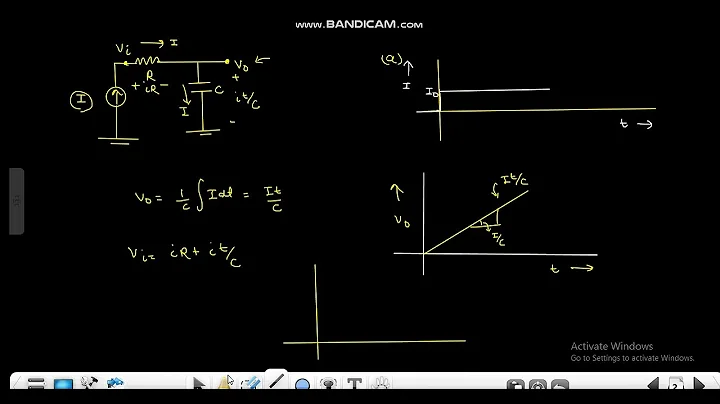Select the diagonal line drawing tool
The image size is (720, 404).
click(276, 381)
